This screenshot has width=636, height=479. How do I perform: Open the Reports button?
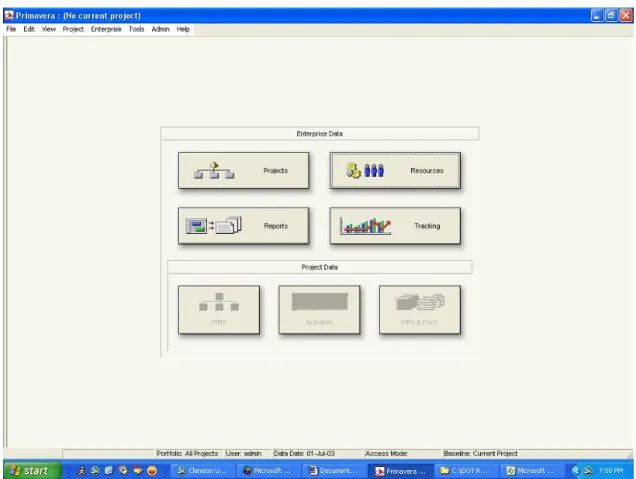point(243,226)
